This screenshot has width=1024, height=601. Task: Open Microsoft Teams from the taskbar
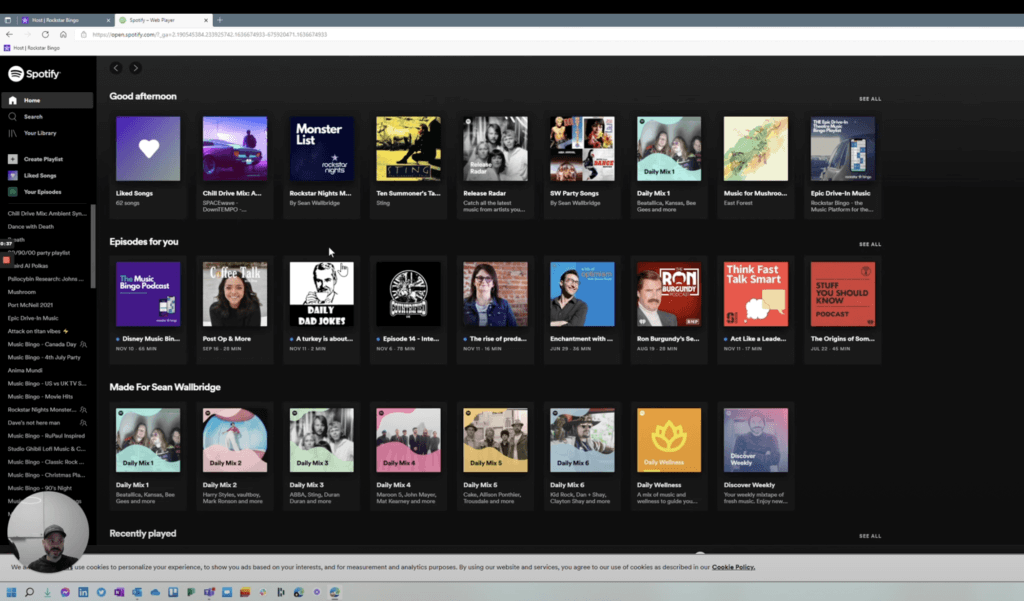tap(209, 592)
